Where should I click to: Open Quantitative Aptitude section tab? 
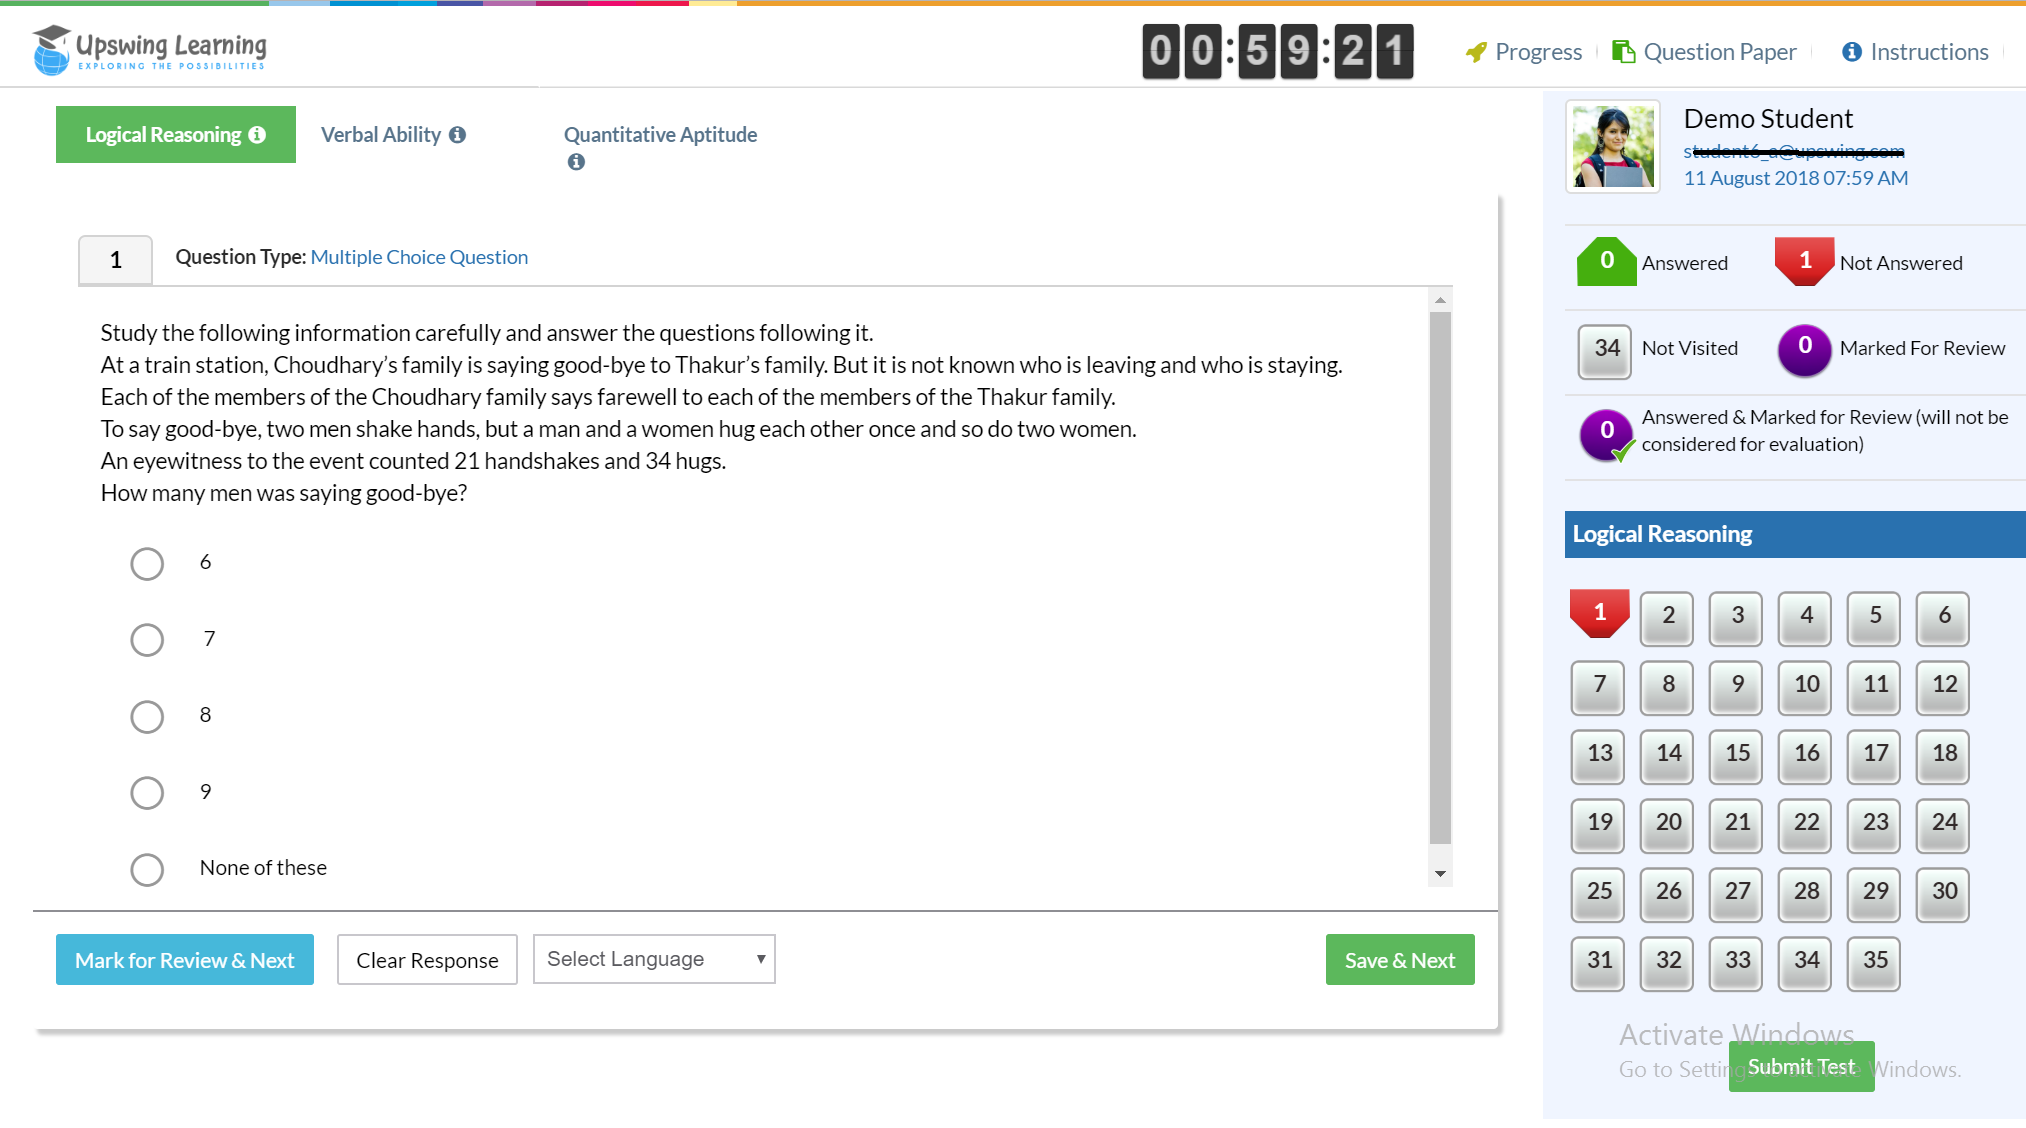(660, 135)
